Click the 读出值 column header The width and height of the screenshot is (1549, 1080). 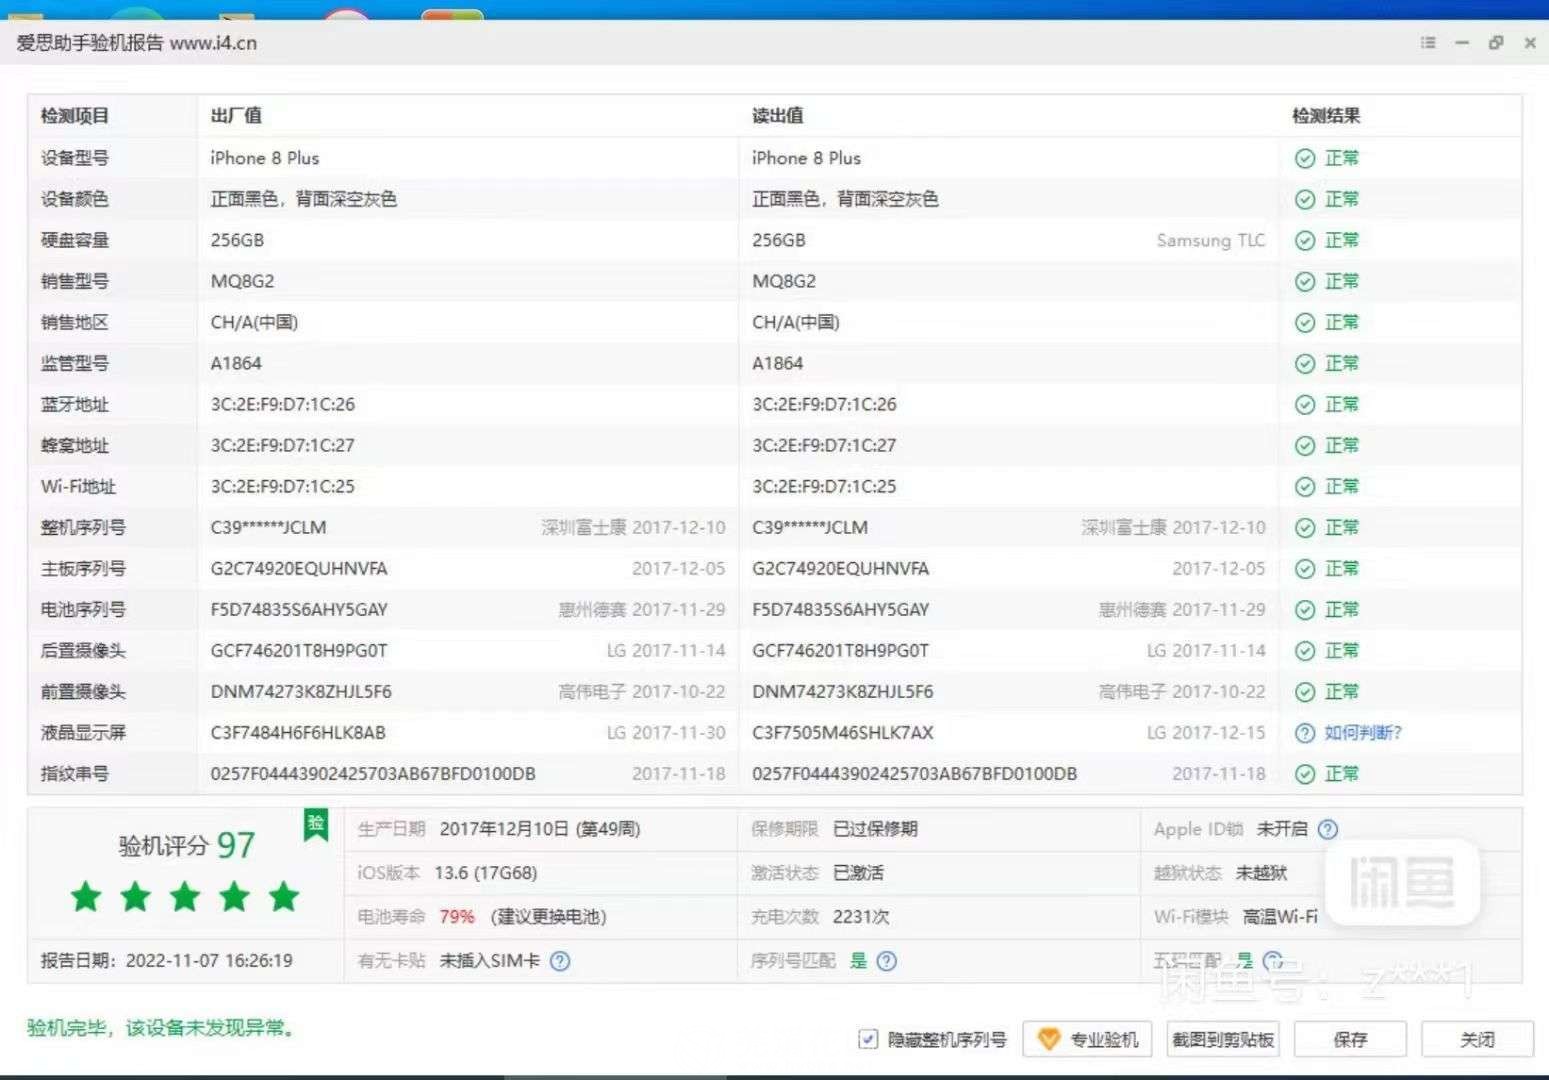[778, 116]
